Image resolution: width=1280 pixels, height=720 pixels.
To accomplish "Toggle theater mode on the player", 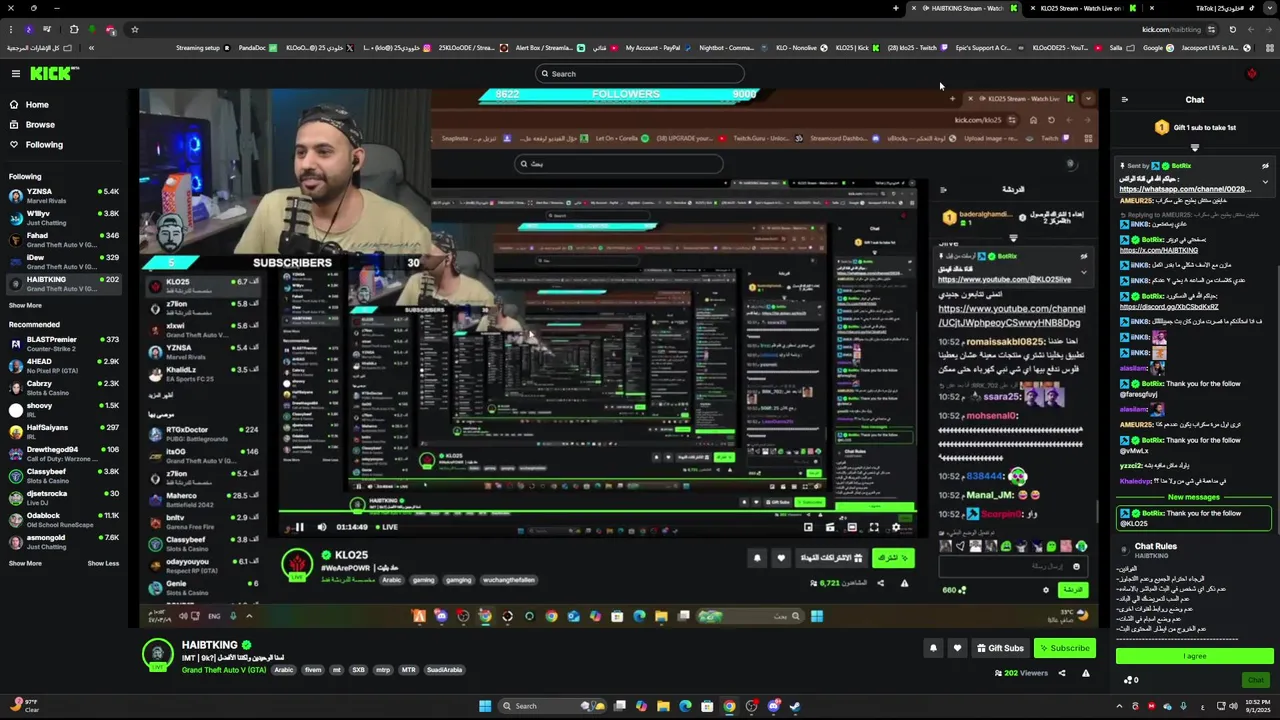I will pos(852,527).
